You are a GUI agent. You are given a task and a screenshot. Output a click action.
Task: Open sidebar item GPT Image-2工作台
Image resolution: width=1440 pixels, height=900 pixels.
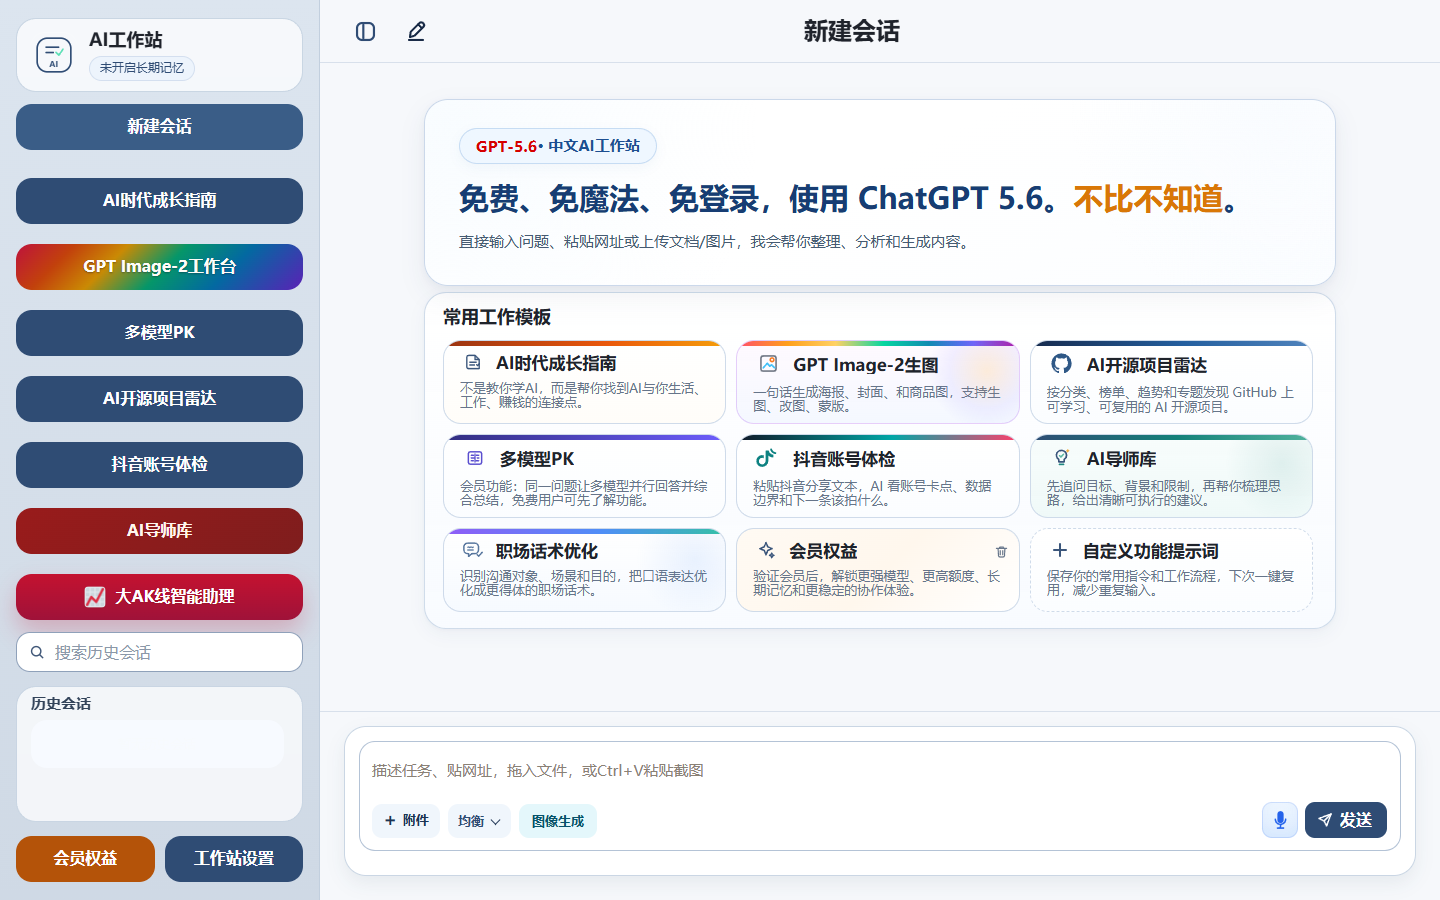click(x=159, y=267)
